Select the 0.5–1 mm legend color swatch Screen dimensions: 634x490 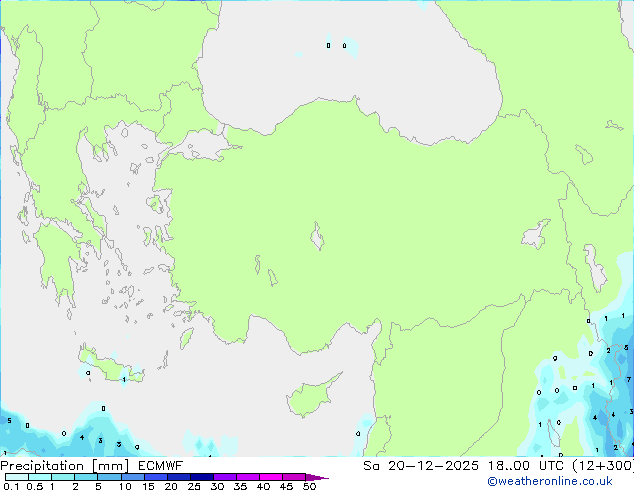tap(40, 477)
